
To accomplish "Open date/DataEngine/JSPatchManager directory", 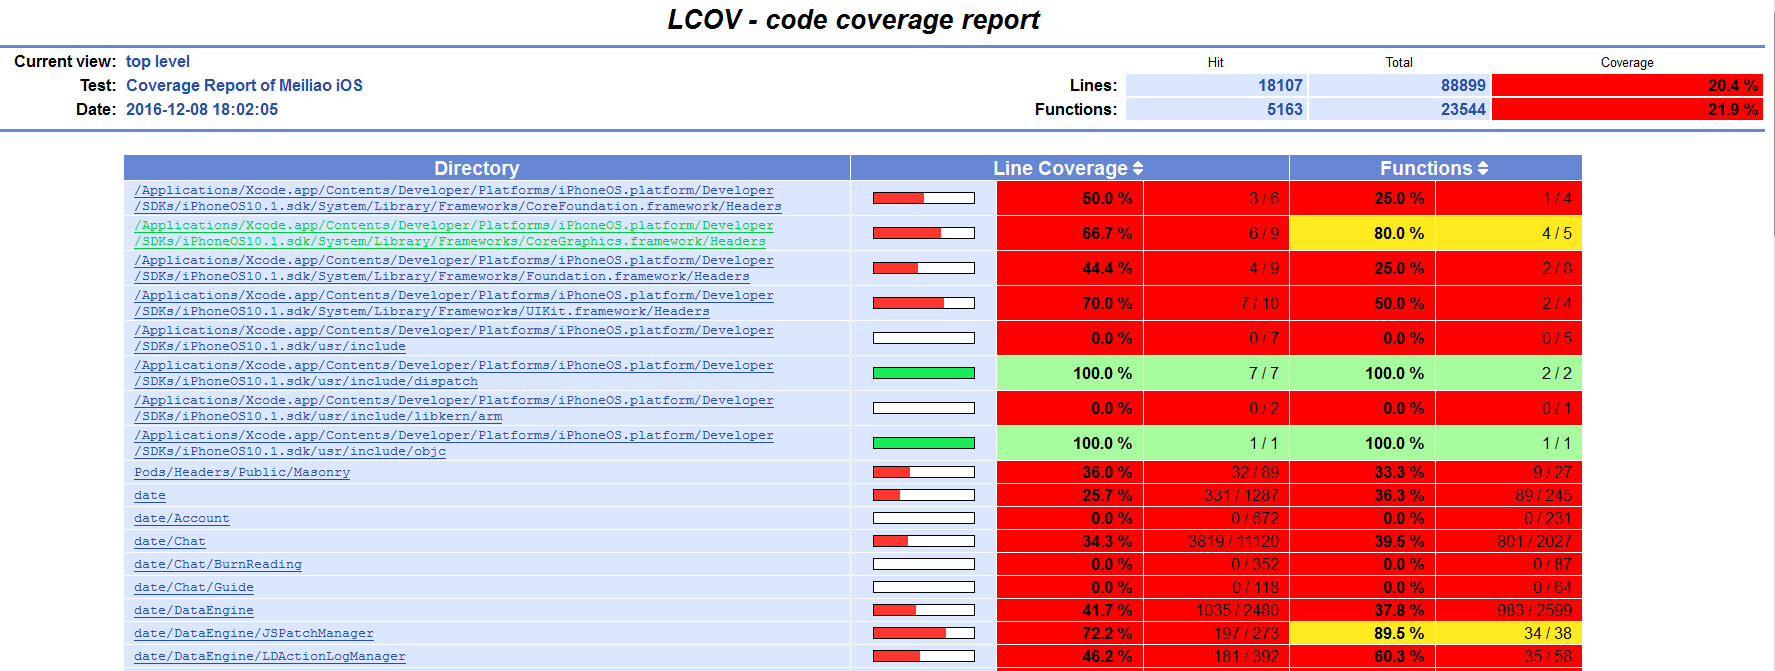I will click(253, 634).
